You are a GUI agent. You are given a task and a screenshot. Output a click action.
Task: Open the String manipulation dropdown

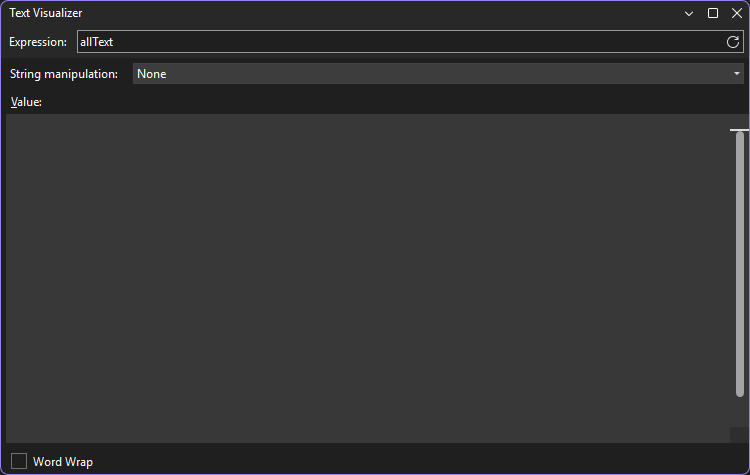click(438, 74)
